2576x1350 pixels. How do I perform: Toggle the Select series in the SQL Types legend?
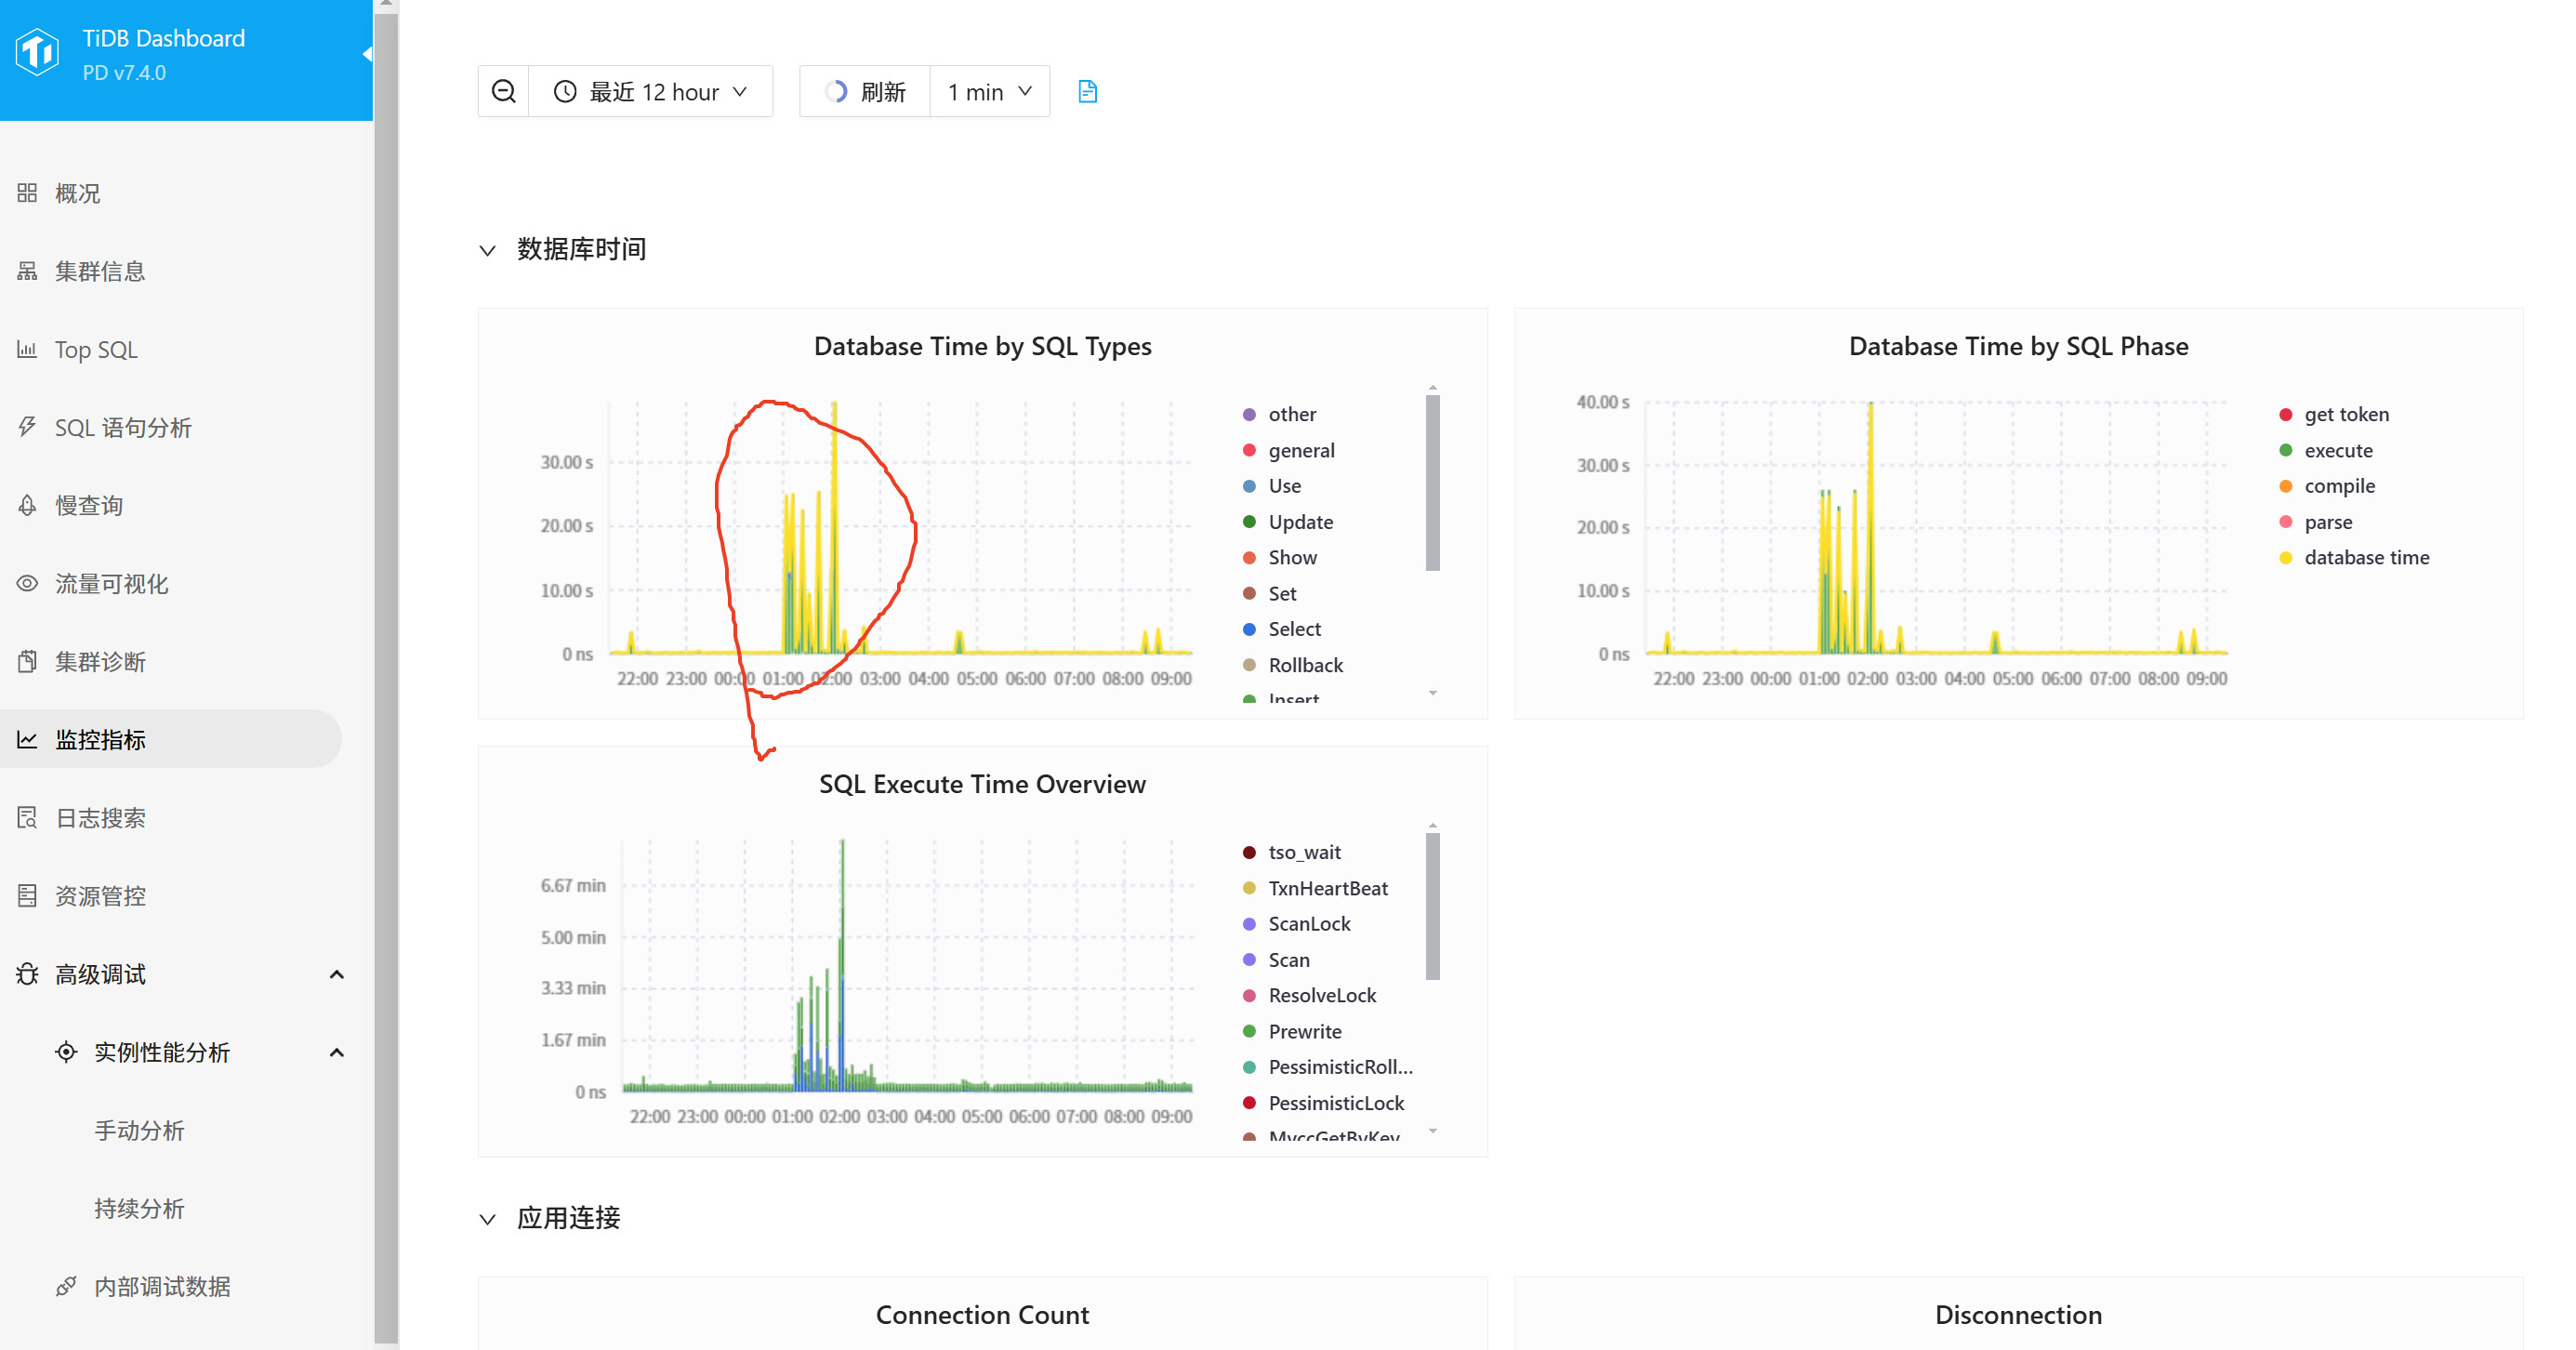pyautogui.click(x=1294, y=629)
